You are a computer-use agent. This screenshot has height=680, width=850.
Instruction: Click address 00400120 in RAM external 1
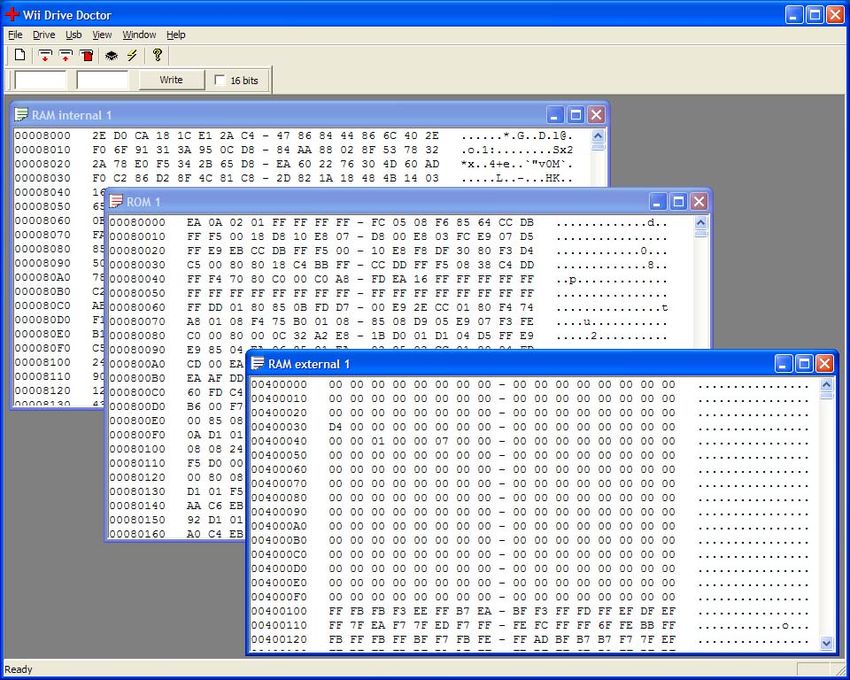(279, 639)
